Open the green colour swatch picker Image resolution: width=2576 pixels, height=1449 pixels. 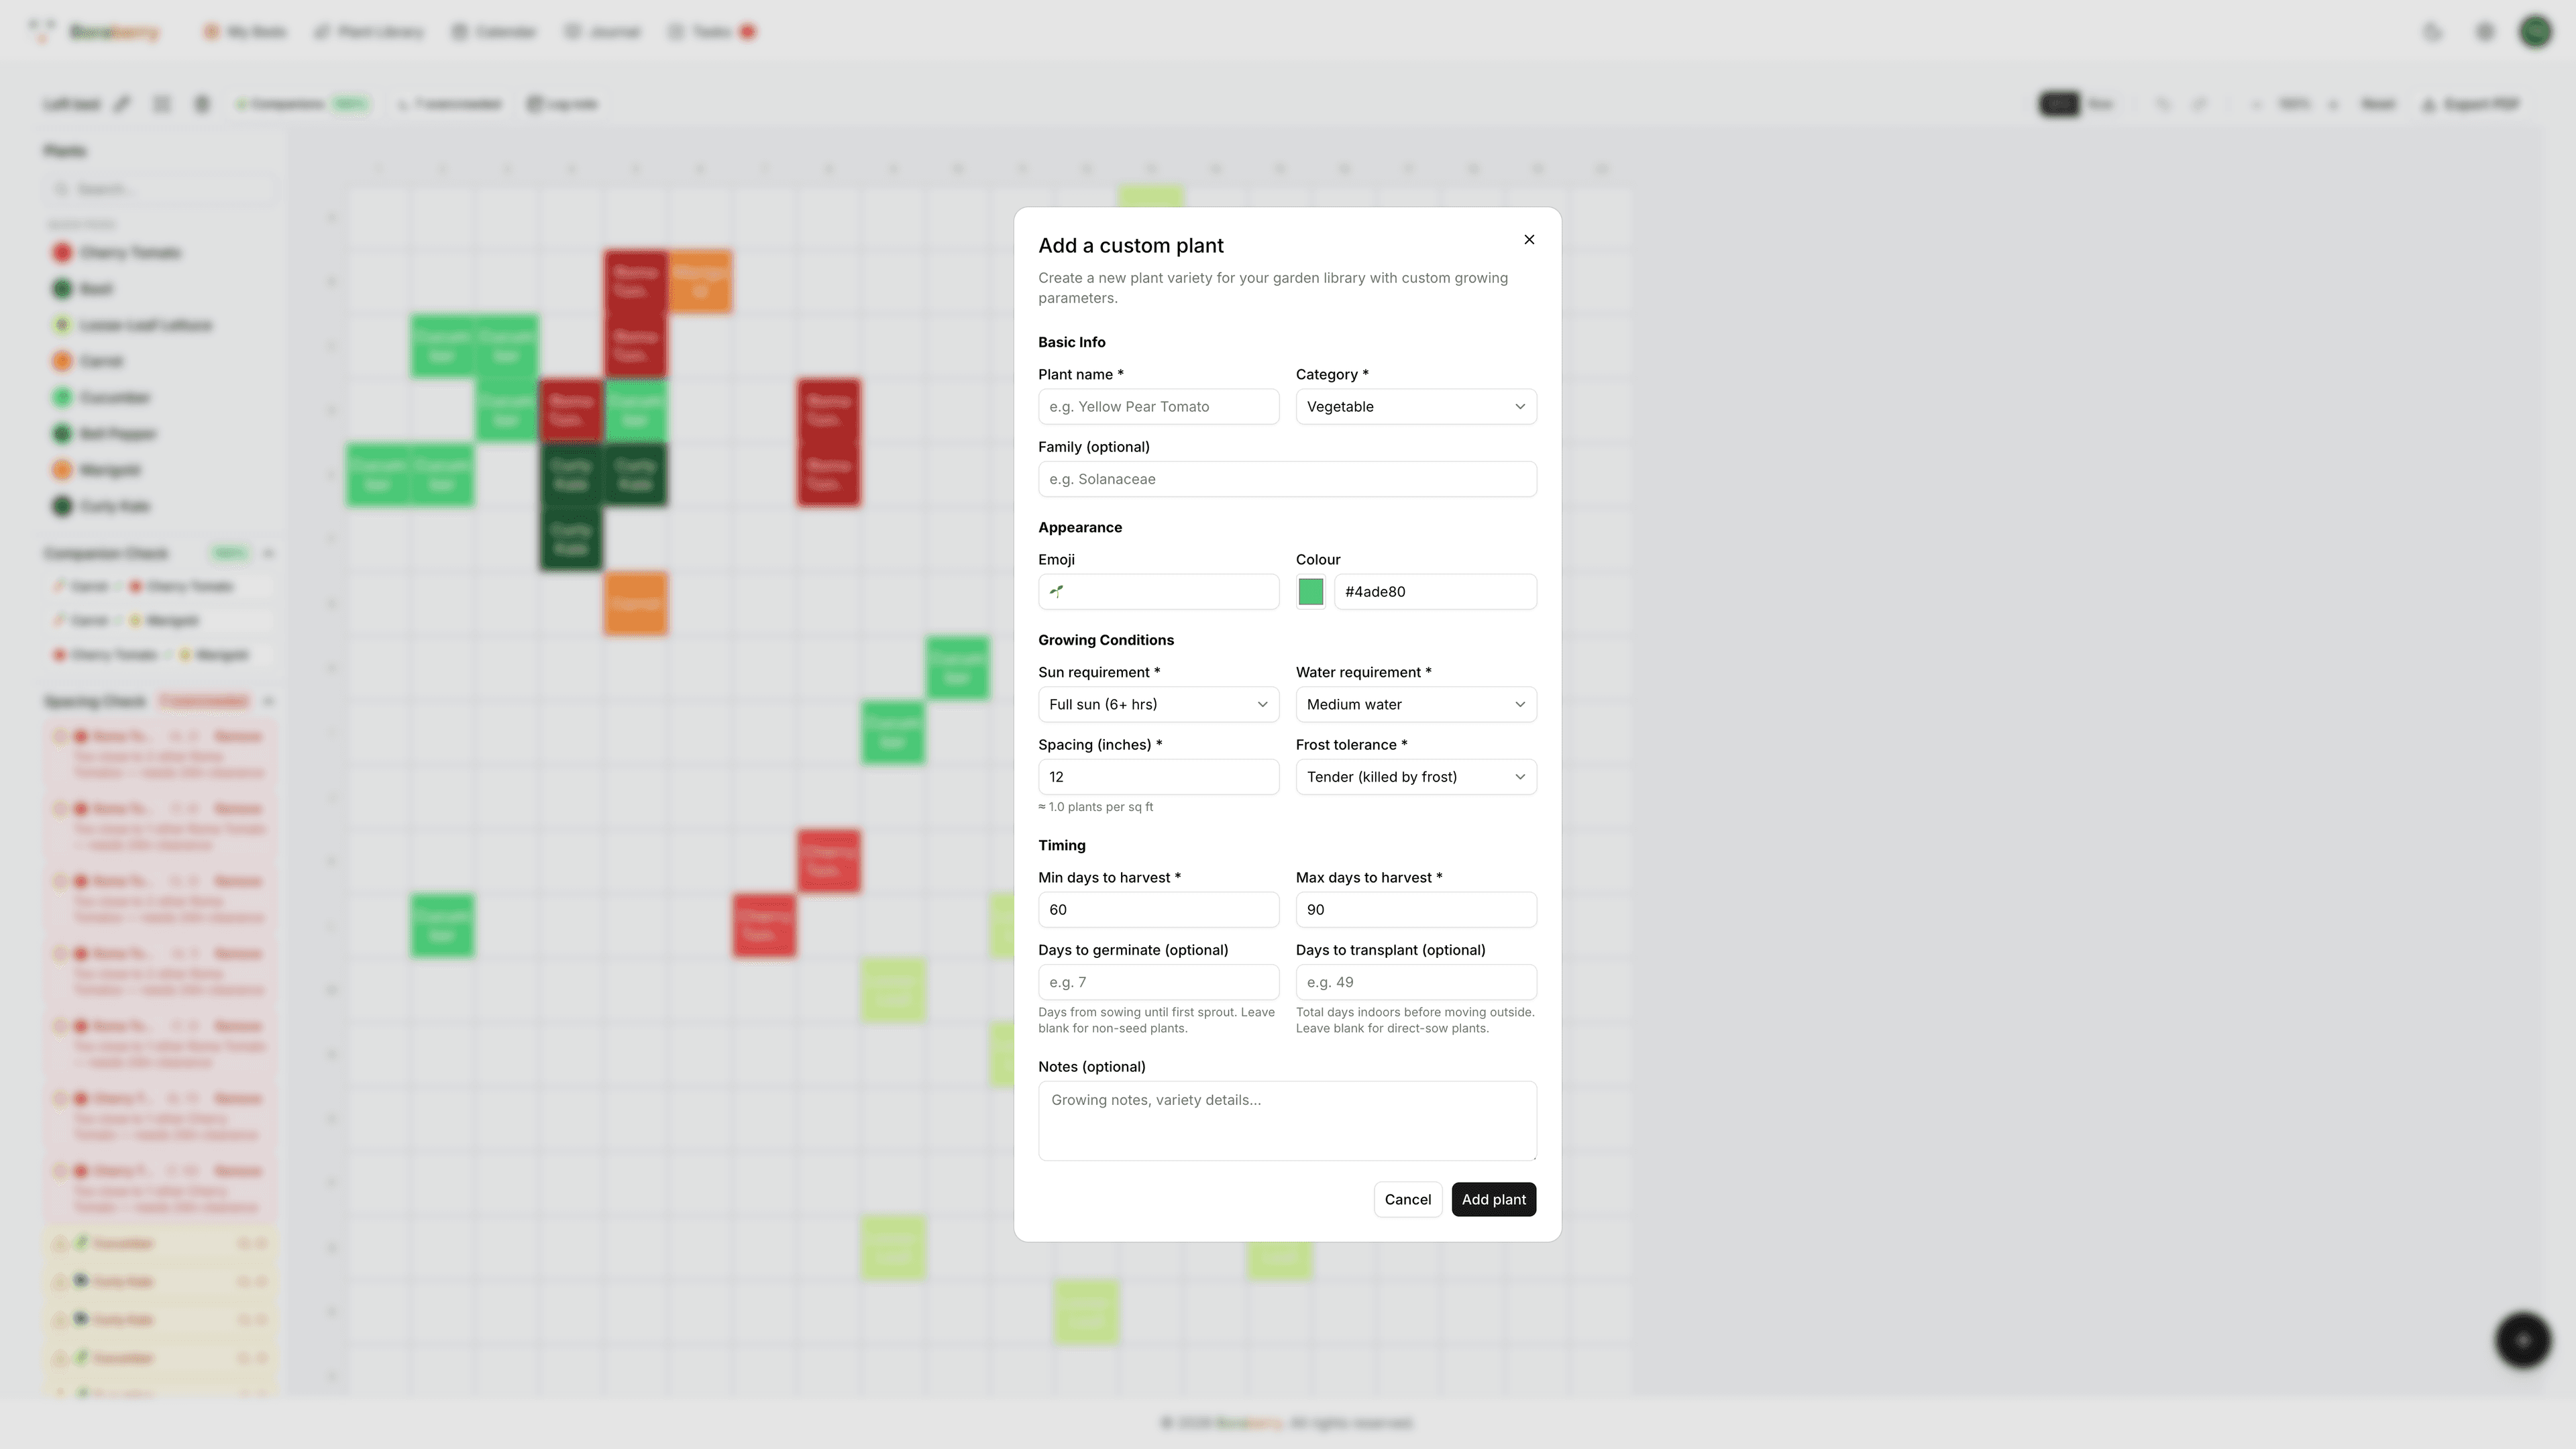pos(1310,591)
